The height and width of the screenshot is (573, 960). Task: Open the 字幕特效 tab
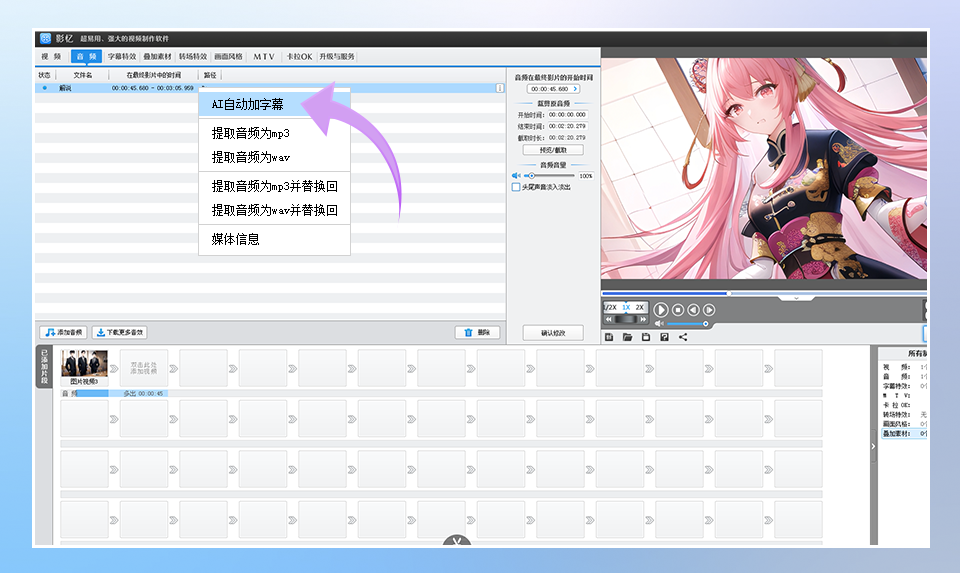click(x=122, y=56)
